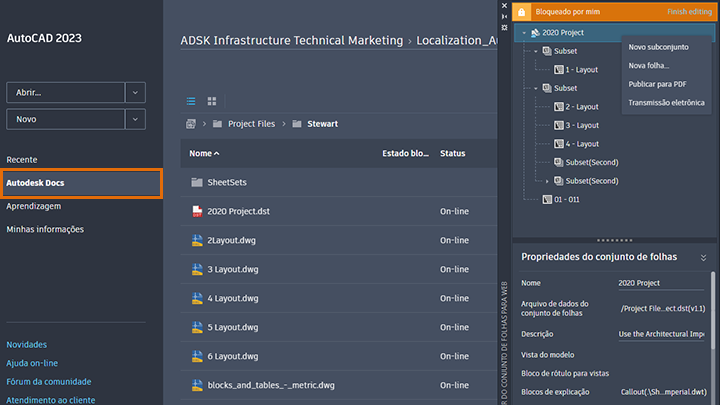Click the root project icon in breadcrumb
This screenshot has width=720, height=405.
[190, 124]
